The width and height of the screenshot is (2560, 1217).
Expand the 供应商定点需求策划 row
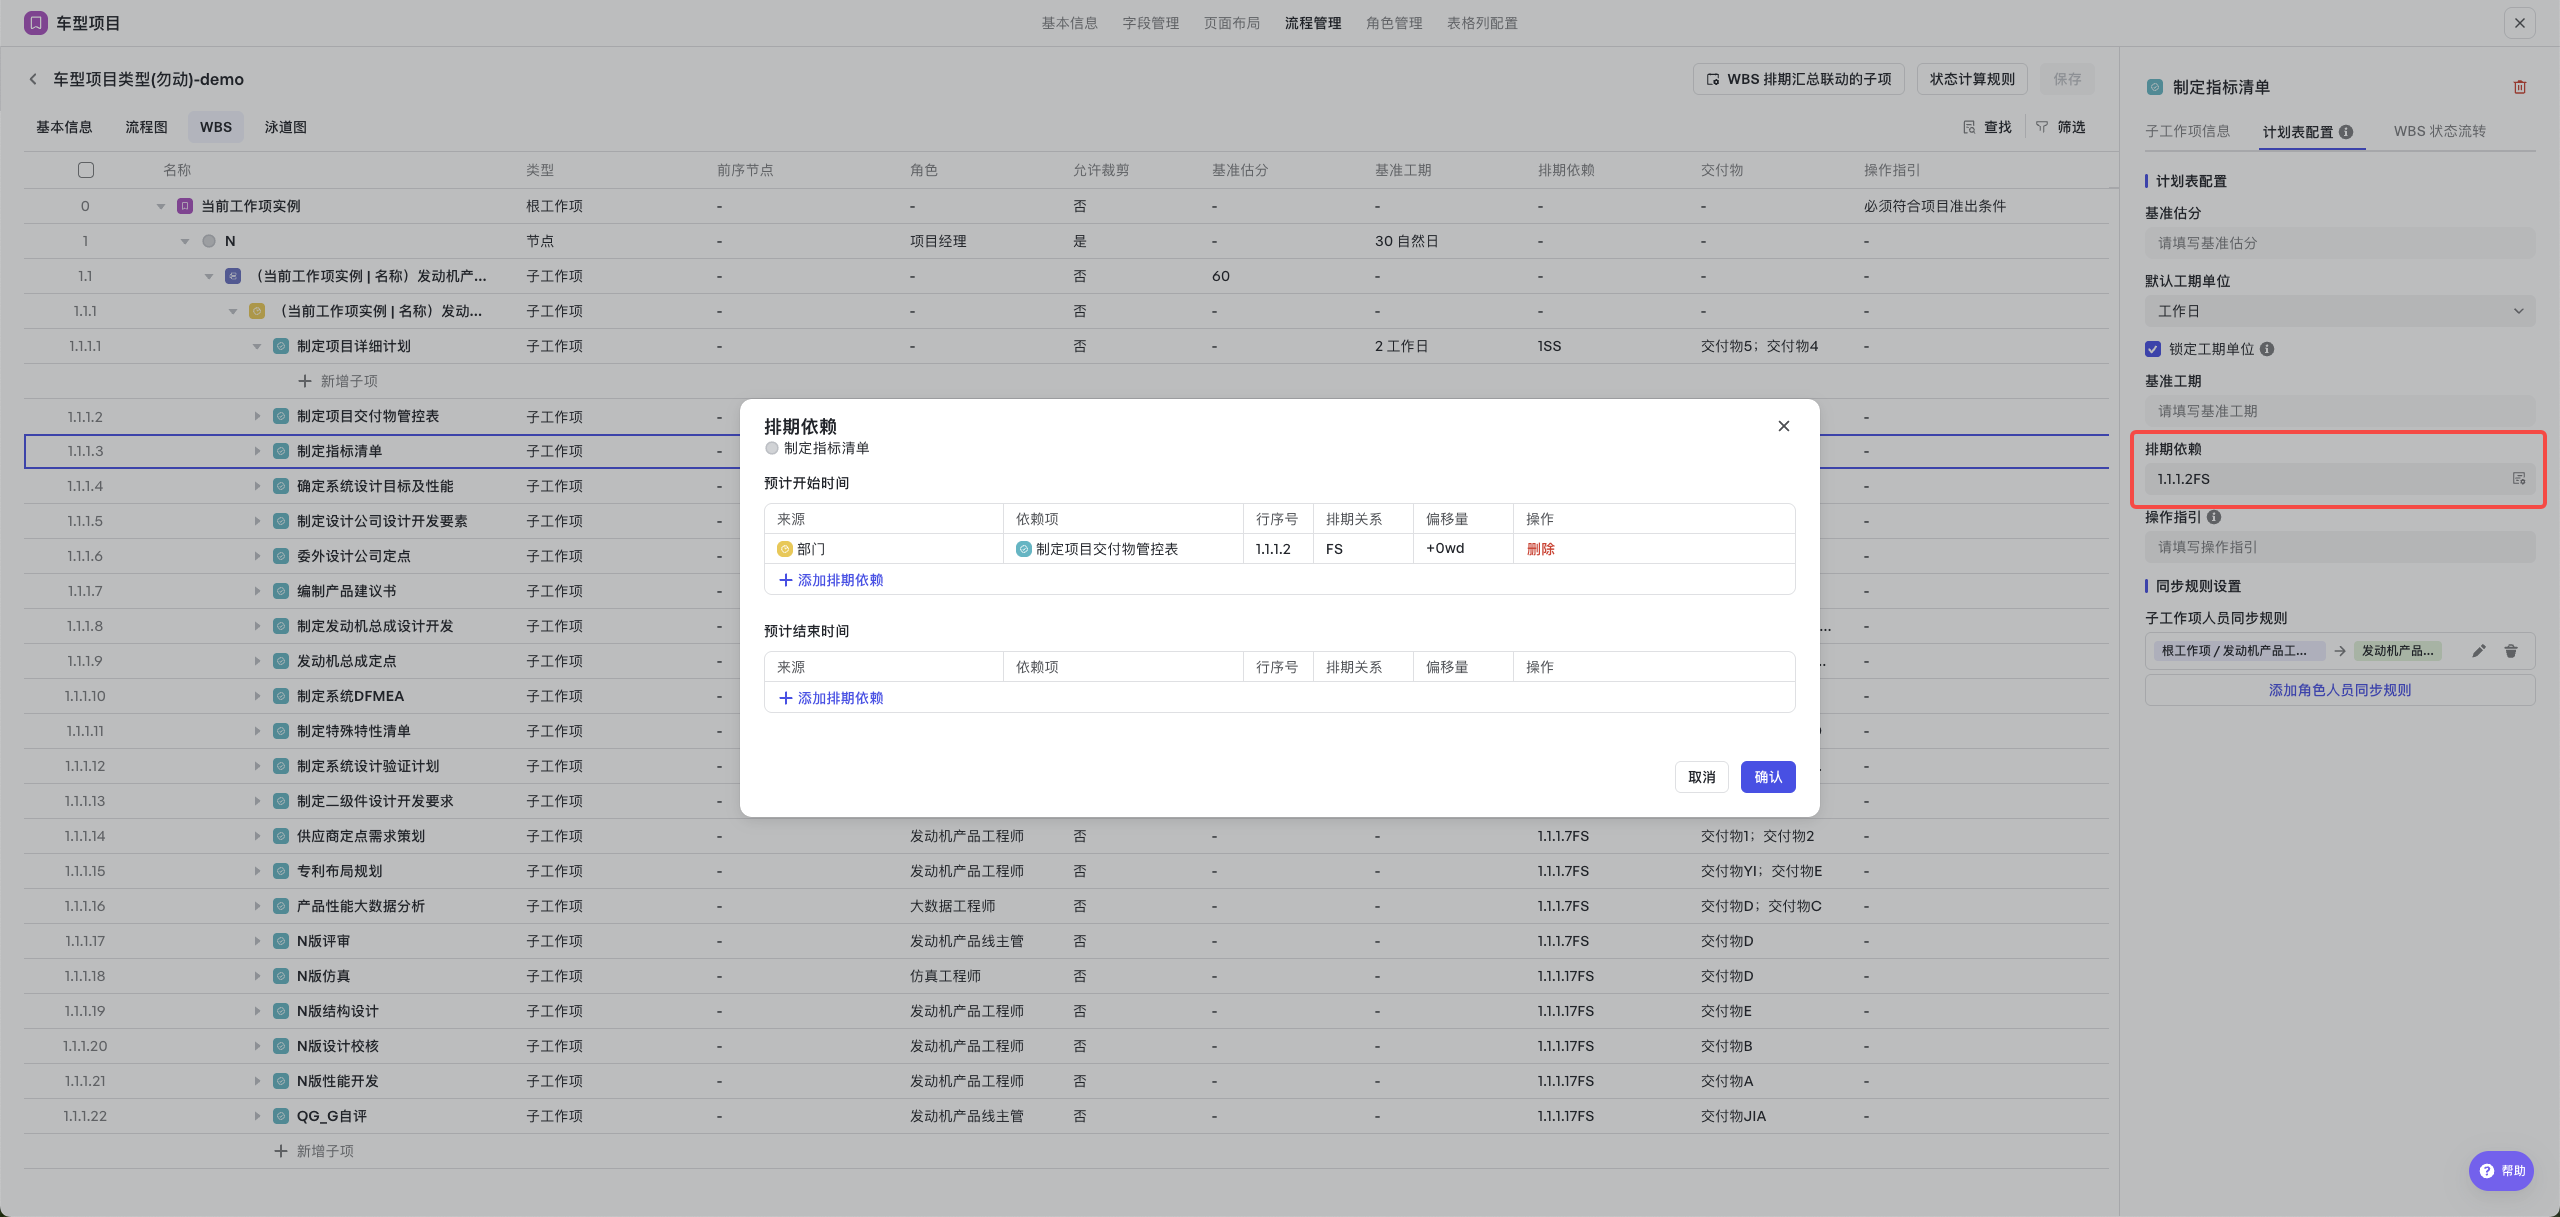click(x=257, y=836)
